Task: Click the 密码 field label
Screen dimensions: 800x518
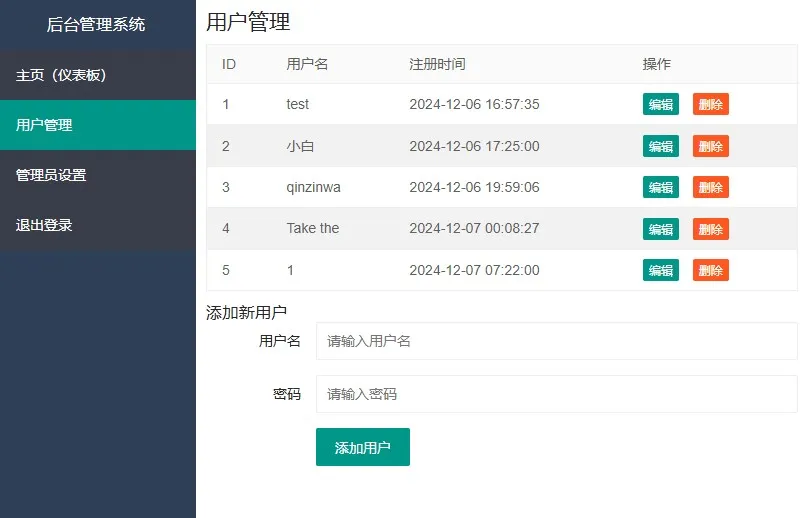Action: pyautogui.click(x=287, y=394)
